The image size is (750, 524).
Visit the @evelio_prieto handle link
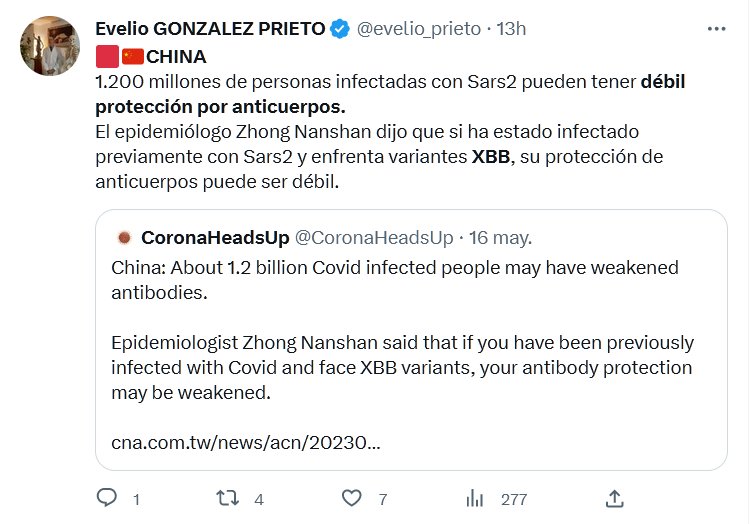419,29
